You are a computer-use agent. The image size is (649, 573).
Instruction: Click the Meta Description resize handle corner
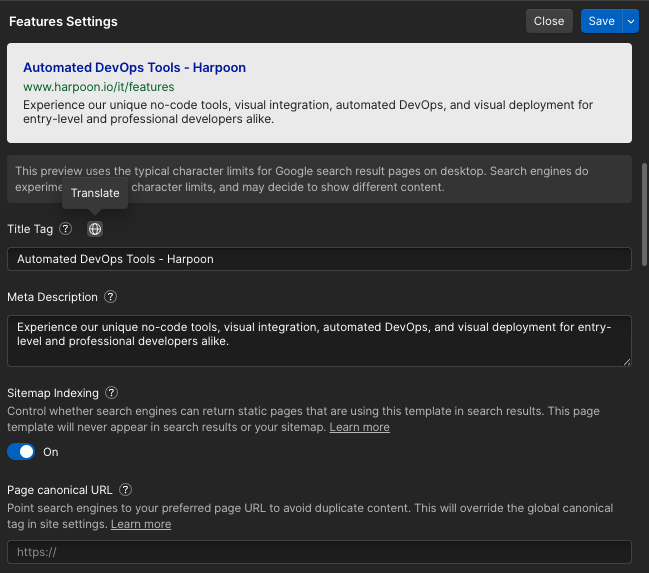point(627,362)
